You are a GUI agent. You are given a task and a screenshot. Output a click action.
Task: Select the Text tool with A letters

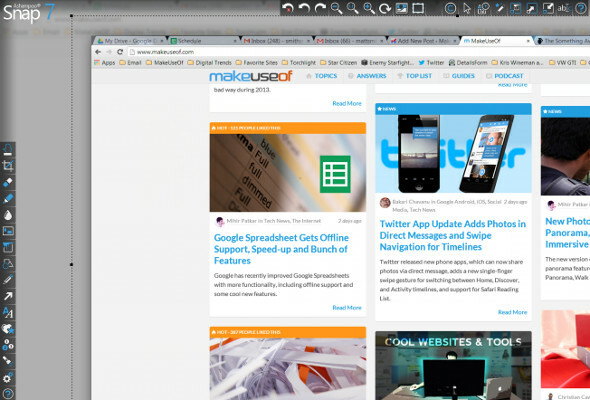click(x=8, y=312)
